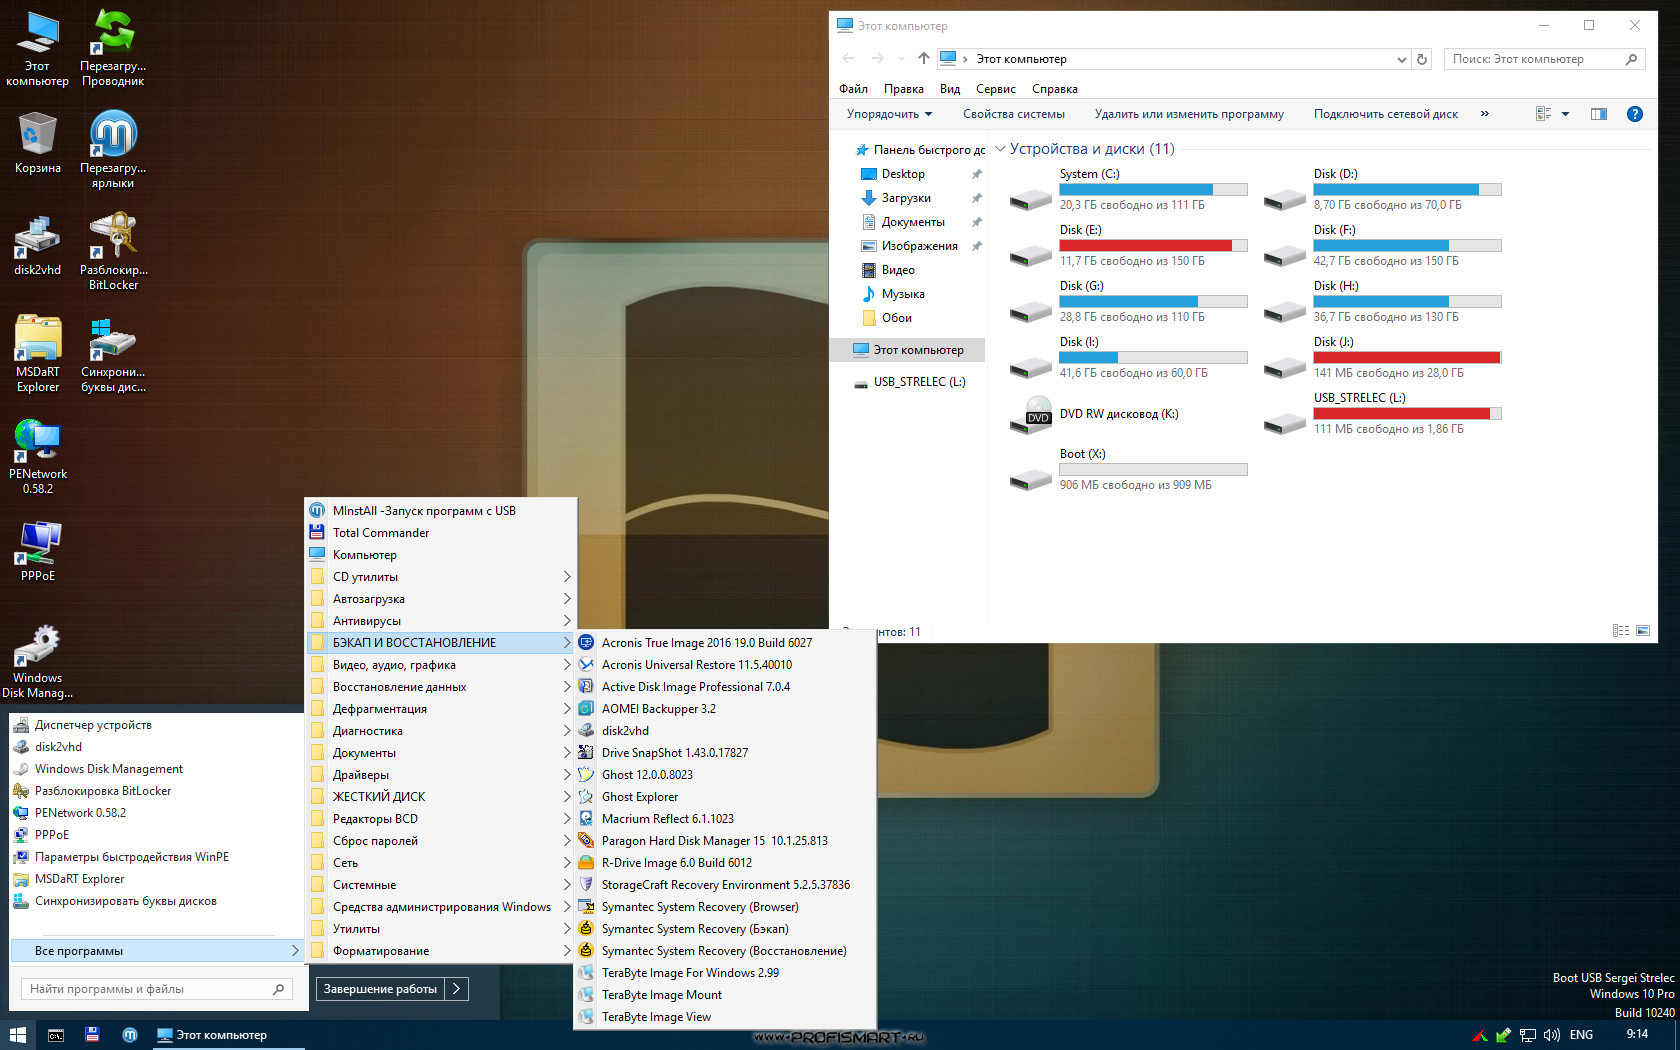The height and width of the screenshot is (1050, 1680).
Task: Open the System (C:) drive
Action: click(1128, 189)
